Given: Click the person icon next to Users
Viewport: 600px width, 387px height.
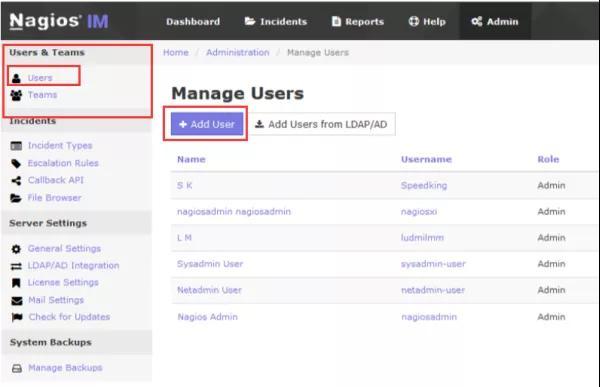Looking at the screenshot, I should (x=16, y=78).
